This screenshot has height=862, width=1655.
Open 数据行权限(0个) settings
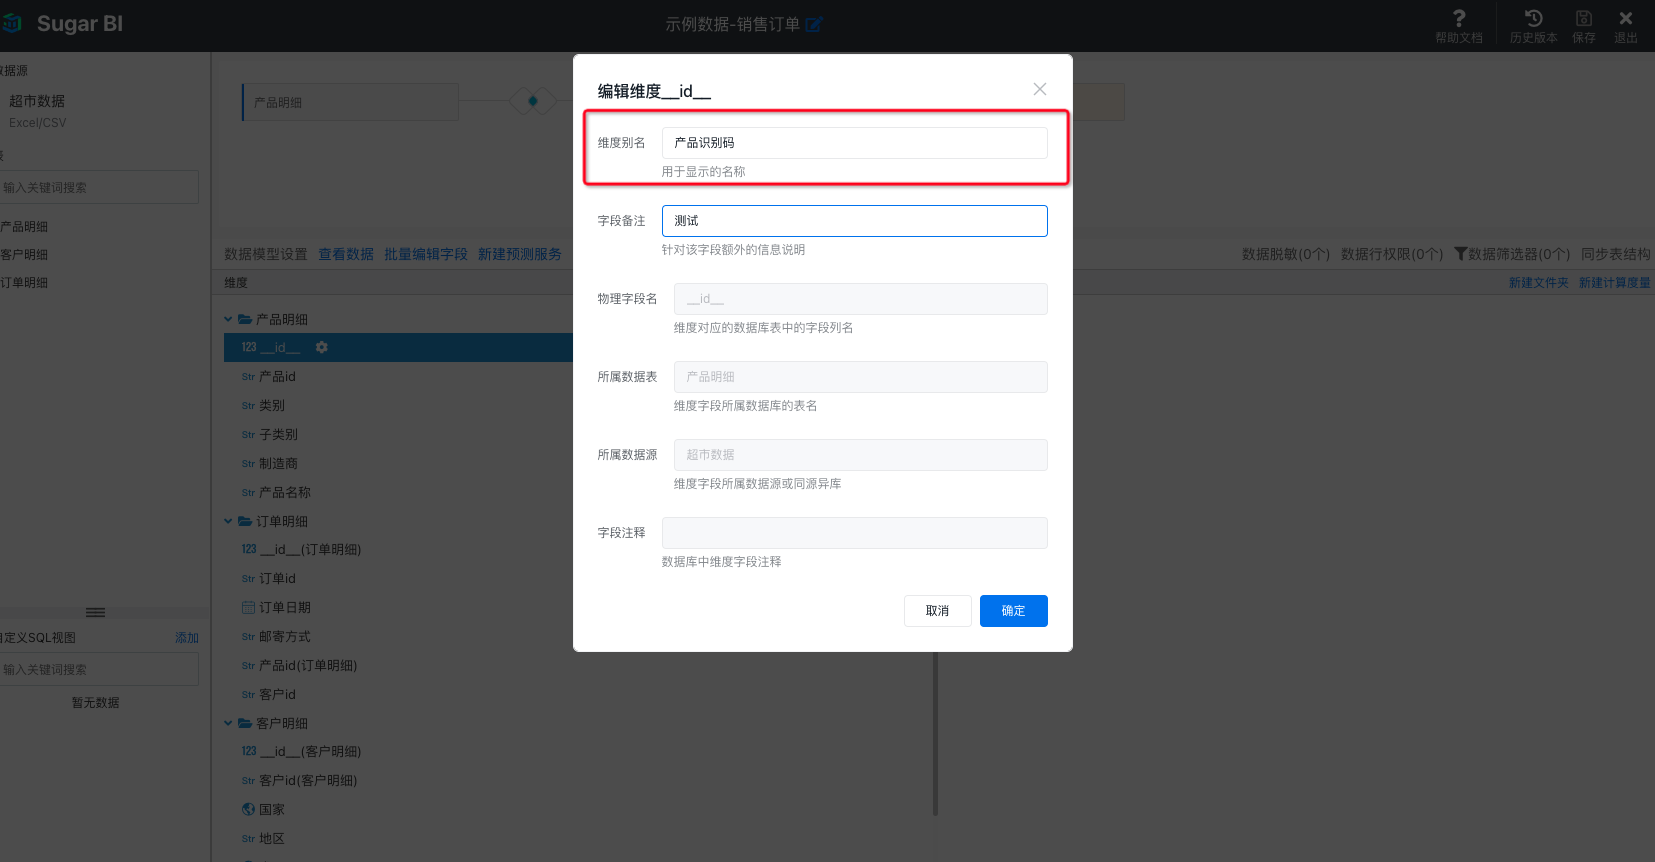[1392, 254]
